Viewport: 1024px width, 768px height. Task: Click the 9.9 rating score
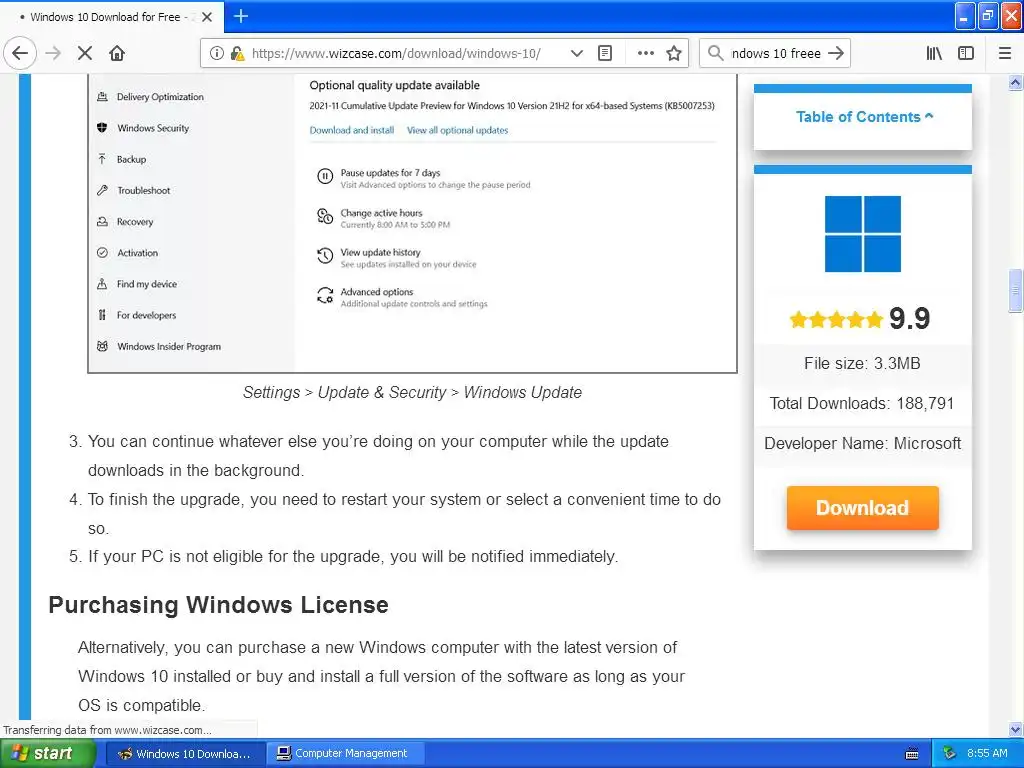[909, 319]
